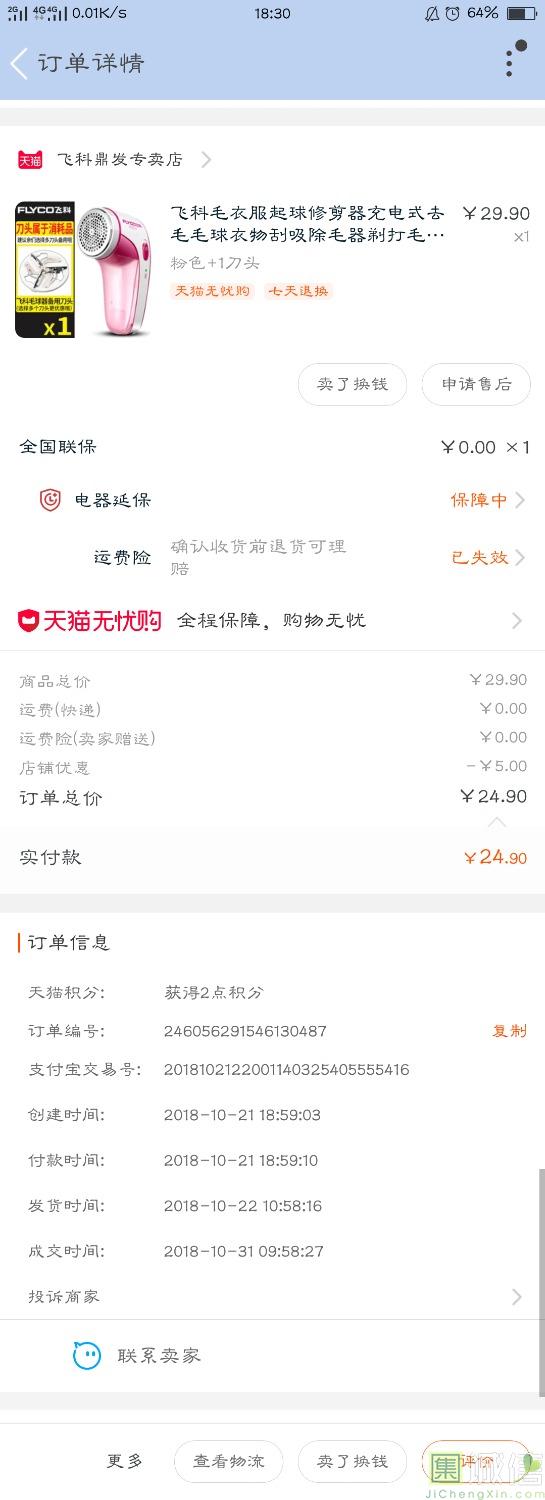Tap the alarm clock icon in the status bar

coord(453,13)
